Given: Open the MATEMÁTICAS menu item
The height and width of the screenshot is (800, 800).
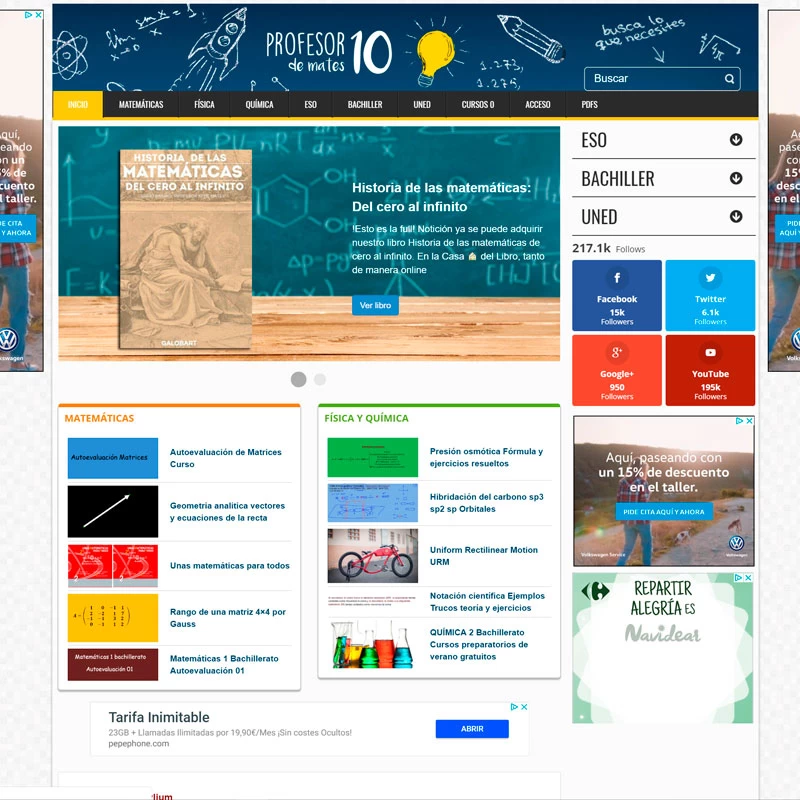Looking at the screenshot, I should point(141,105).
